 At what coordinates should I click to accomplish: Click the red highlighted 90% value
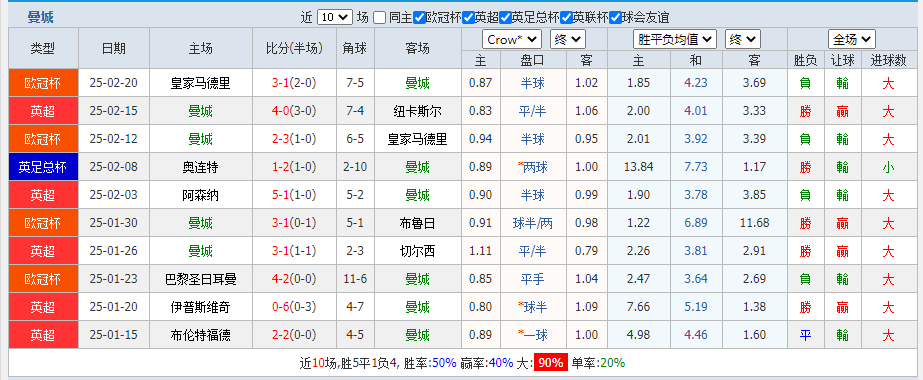click(550, 363)
